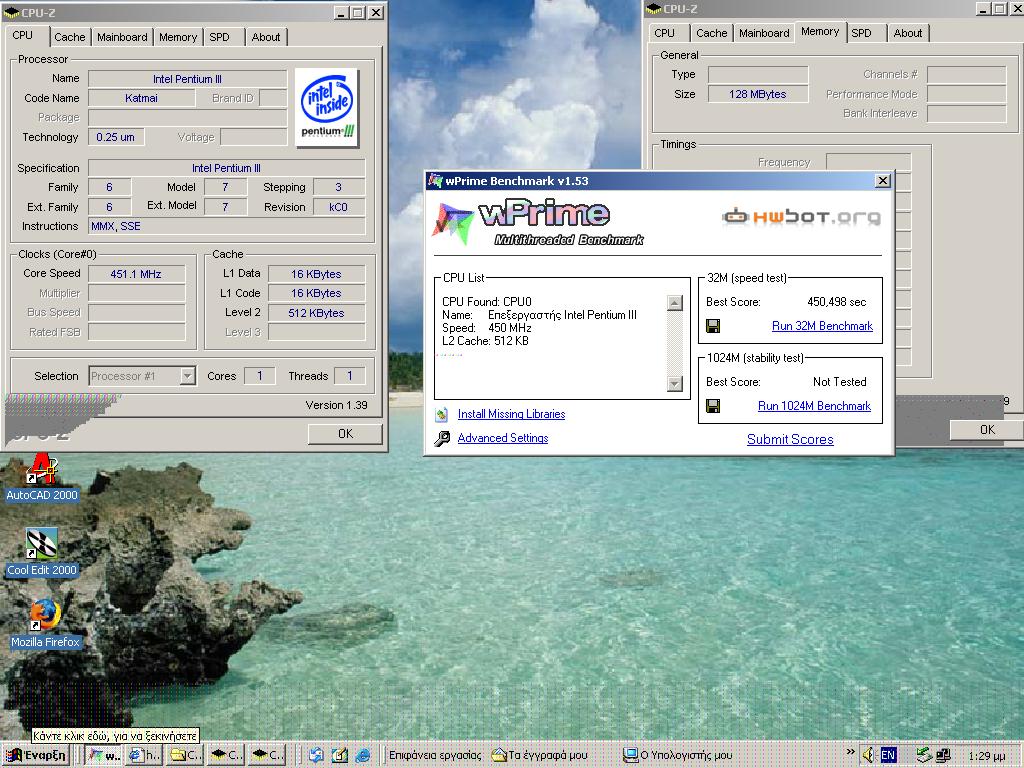Viewport: 1024px width, 768px height.
Task: Click Run 1024M Benchmark link
Action: point(814,406)
